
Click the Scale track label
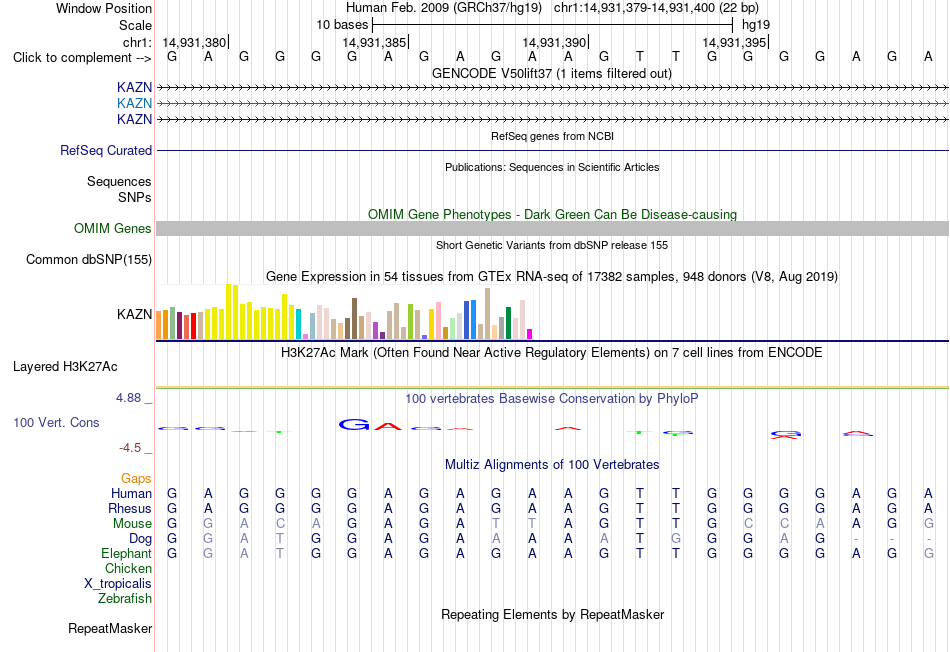click(135, 25)
